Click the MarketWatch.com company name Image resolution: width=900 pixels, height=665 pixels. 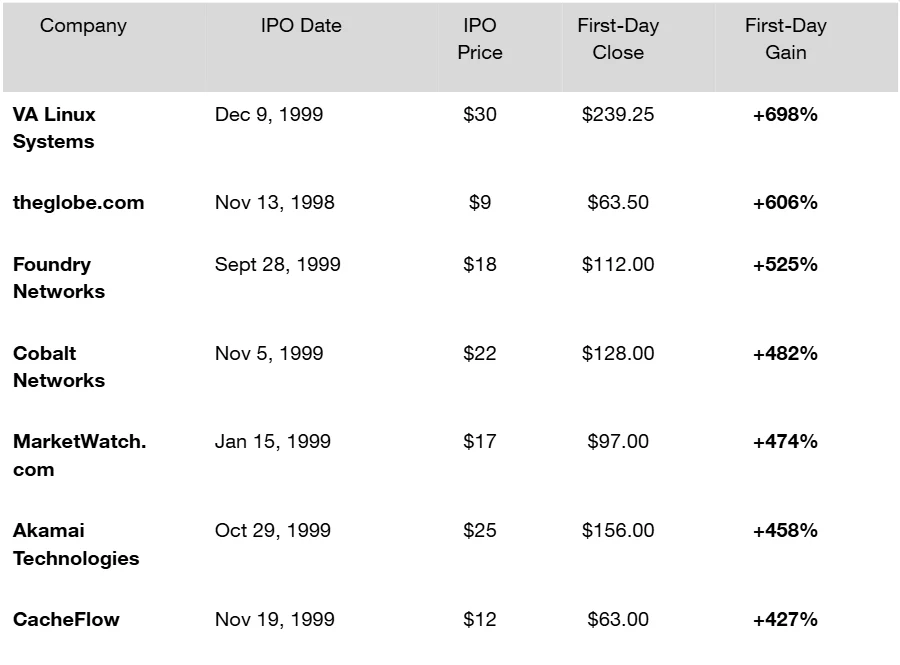[x=79, y=455]
